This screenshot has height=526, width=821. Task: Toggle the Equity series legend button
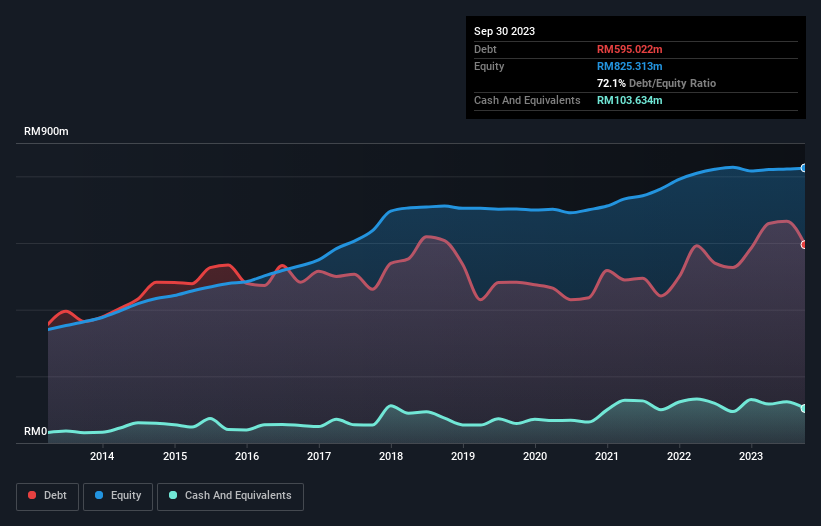118,496
